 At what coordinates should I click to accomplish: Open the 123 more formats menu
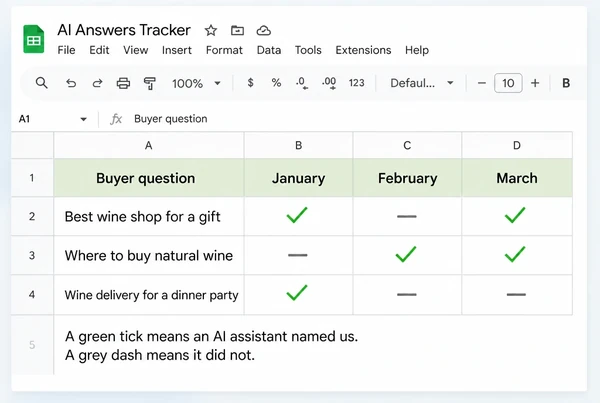pos(356,83)
